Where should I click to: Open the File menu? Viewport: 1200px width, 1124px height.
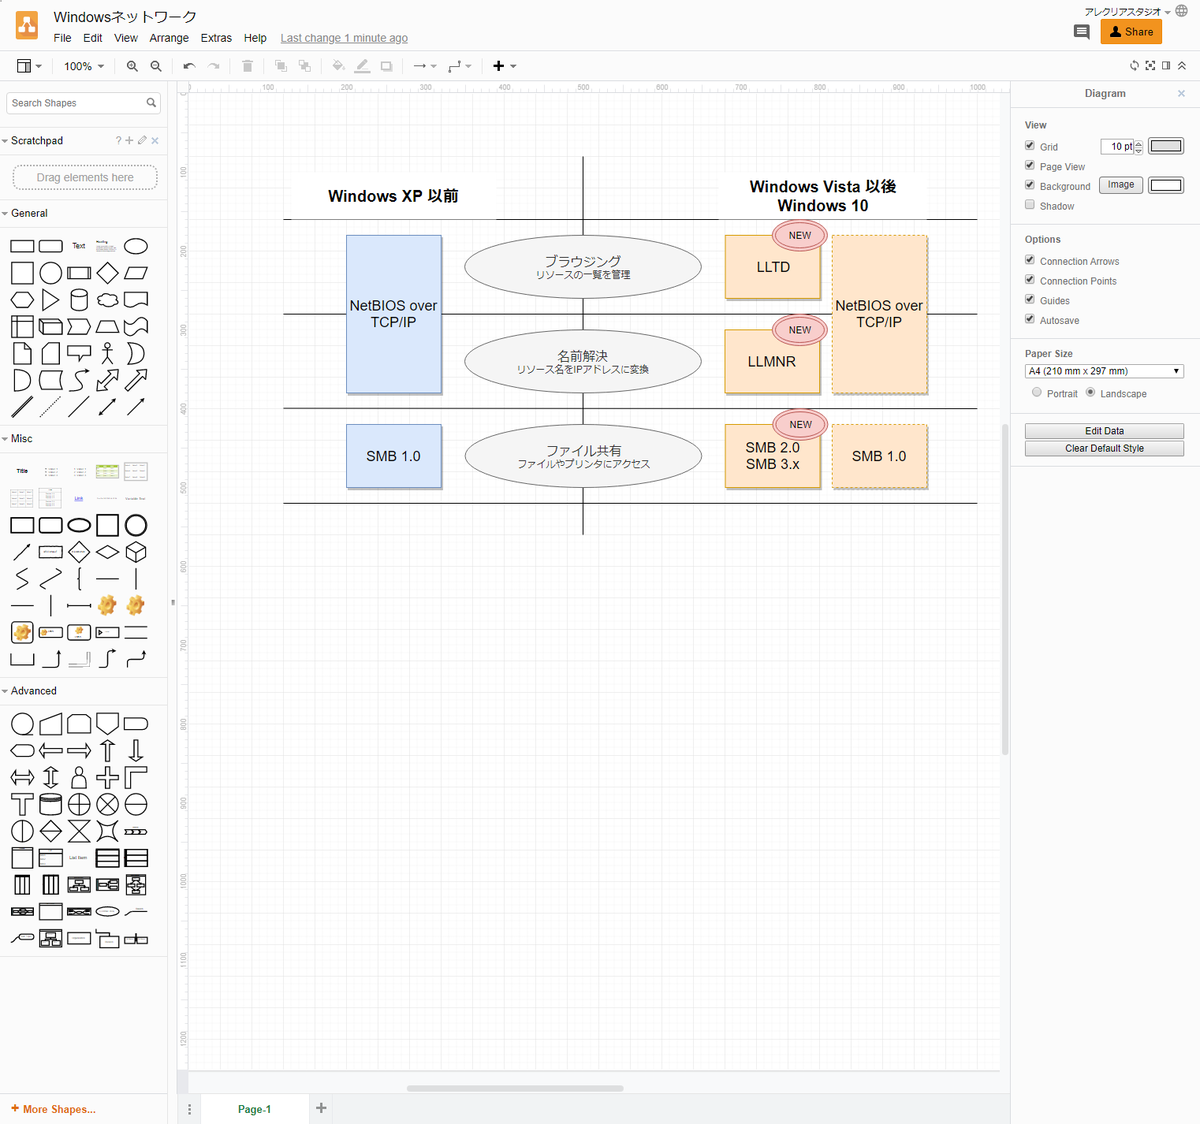pyautogui.click(x=62, y=38)
